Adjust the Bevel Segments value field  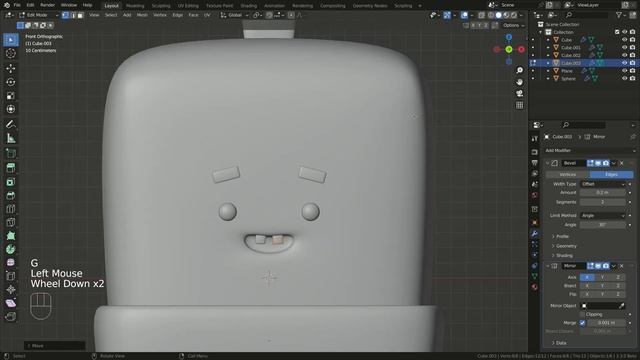(603, 202)
